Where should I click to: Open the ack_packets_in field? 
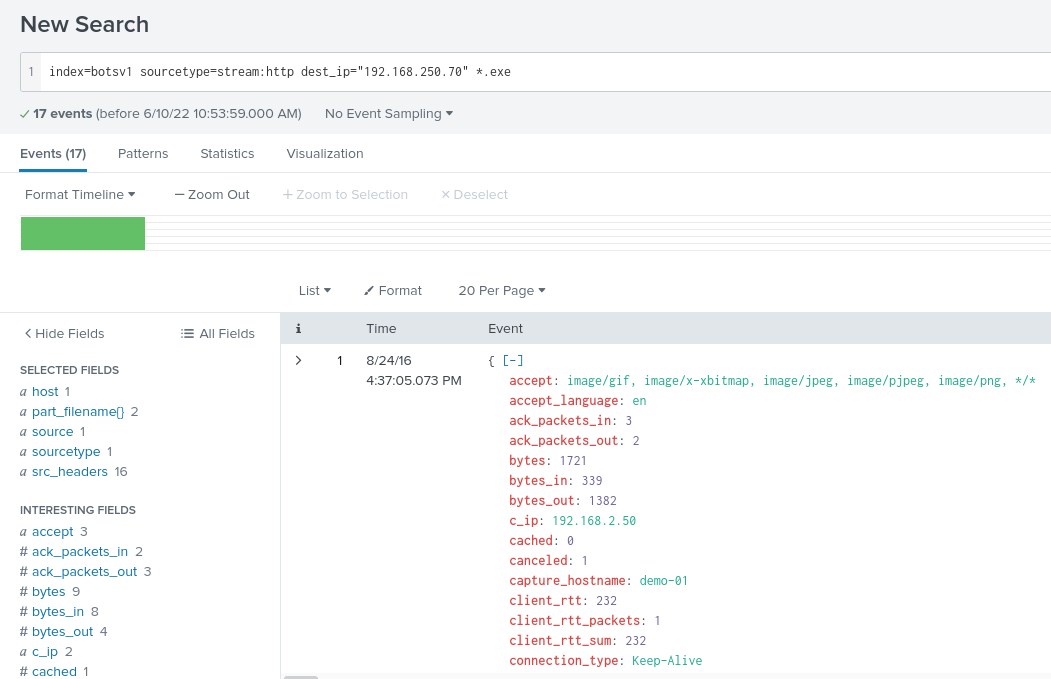click(x=80, y=552)
